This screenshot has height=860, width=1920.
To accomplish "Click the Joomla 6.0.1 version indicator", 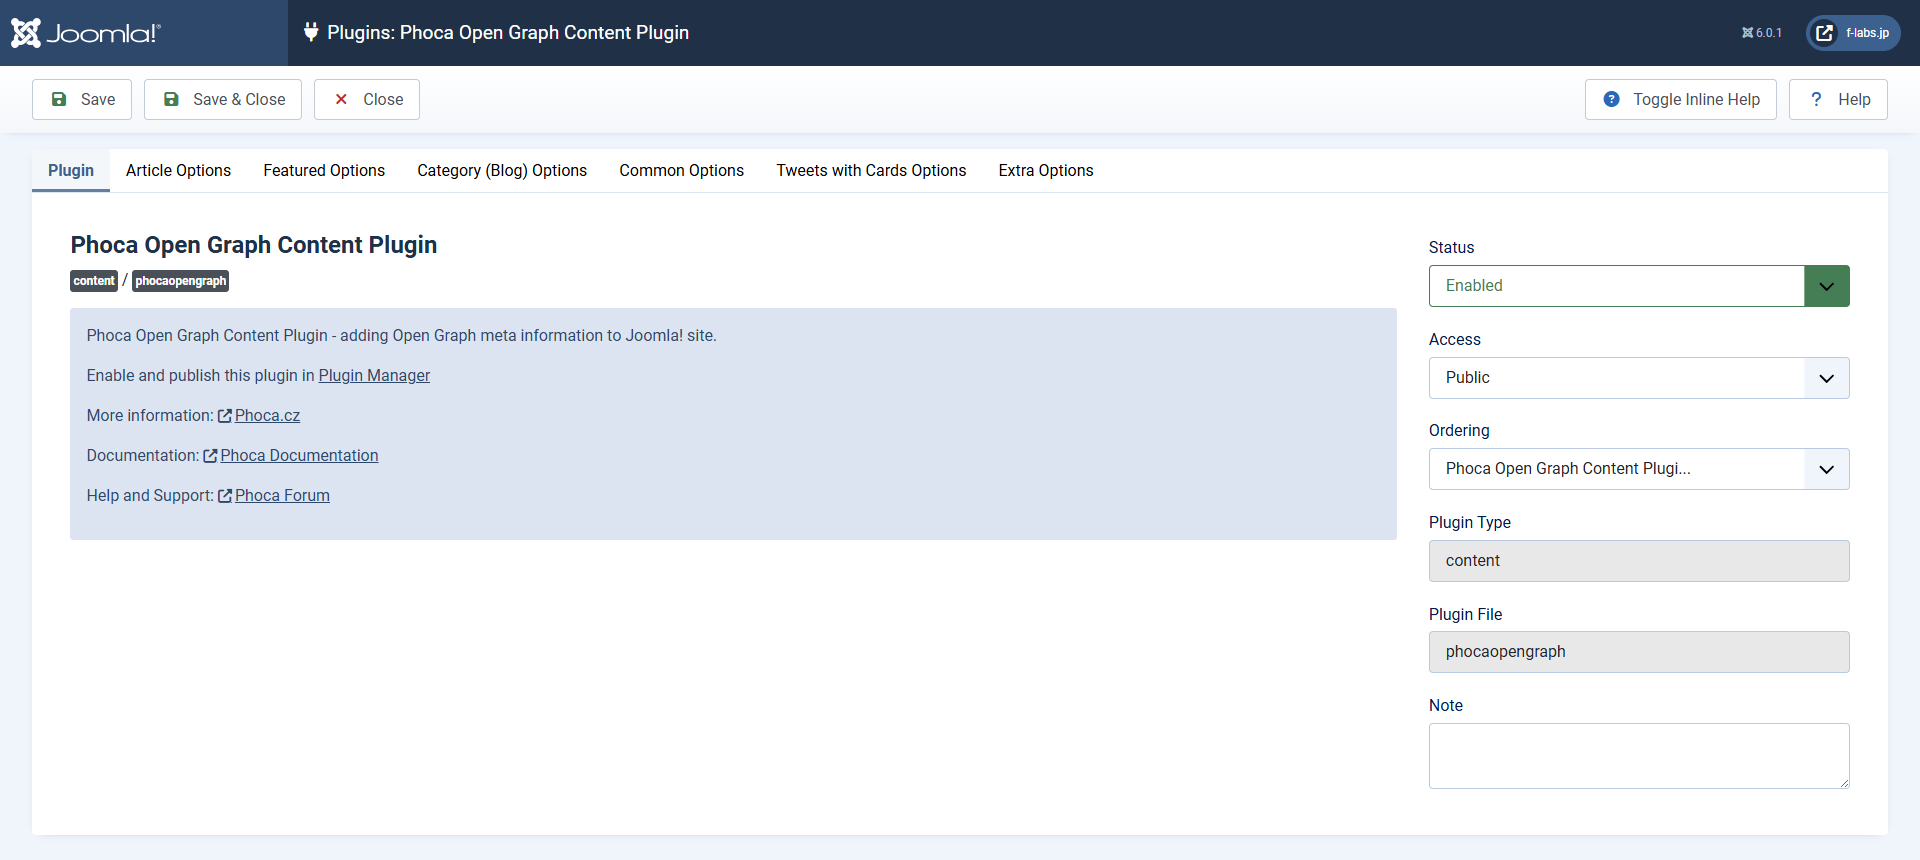I will pyautogui.click(x=1761, y=33).
